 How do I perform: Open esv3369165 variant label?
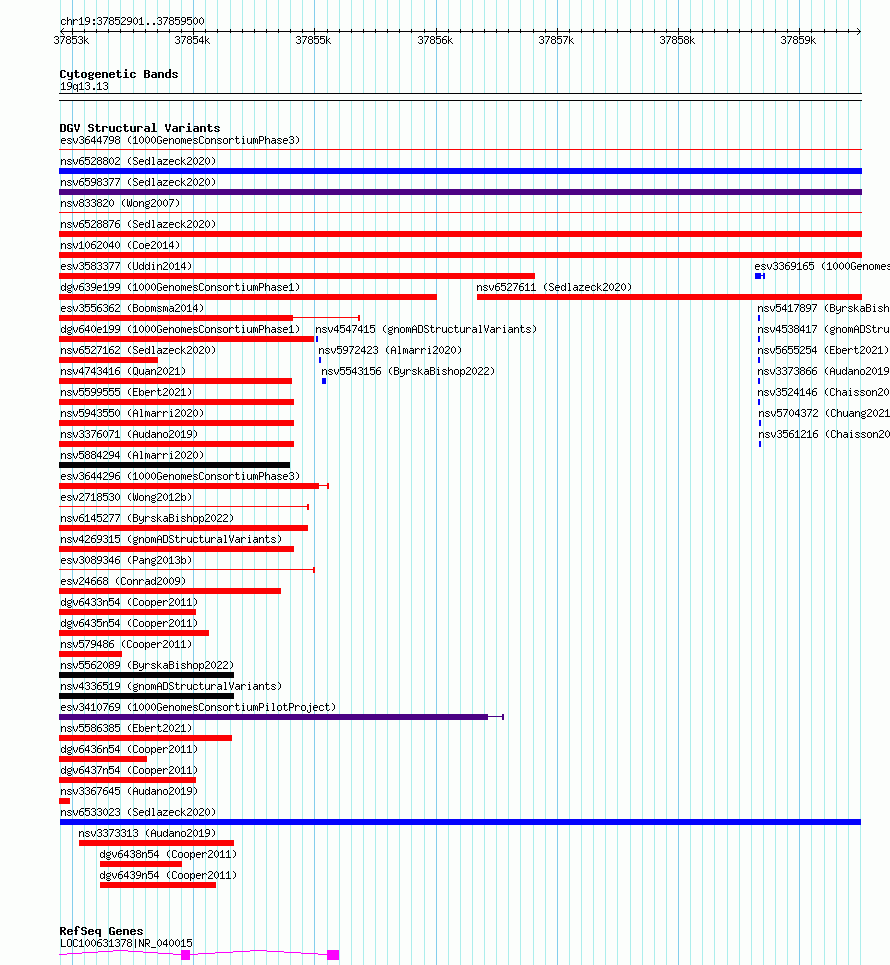822,266
